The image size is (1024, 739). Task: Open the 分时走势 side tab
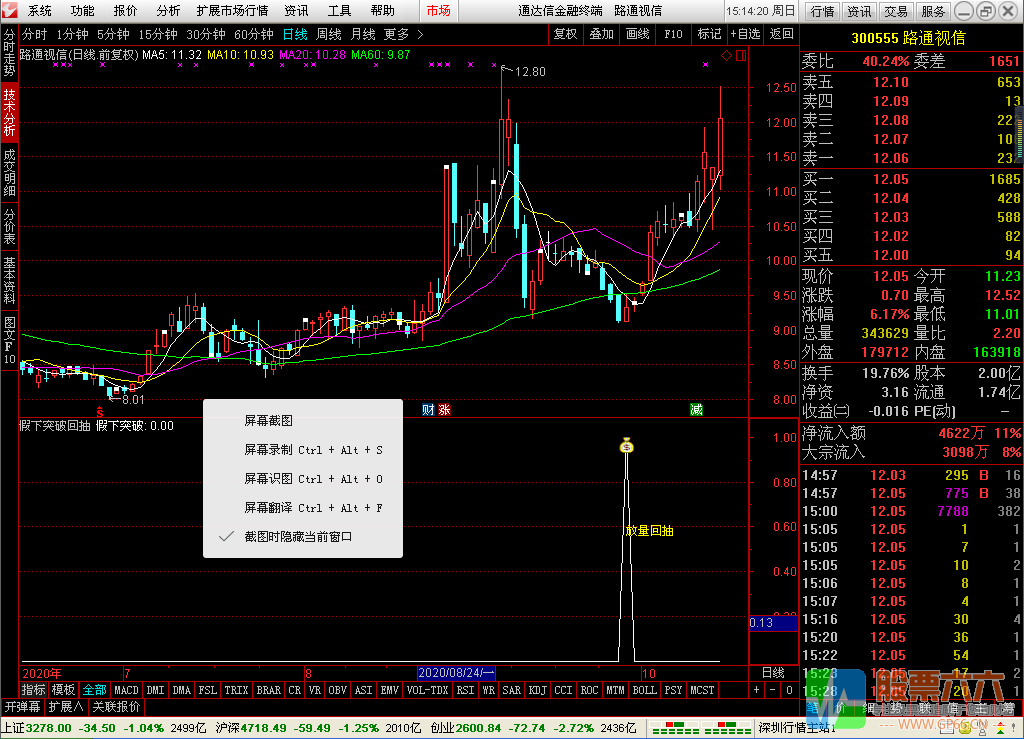click(9, 54)
